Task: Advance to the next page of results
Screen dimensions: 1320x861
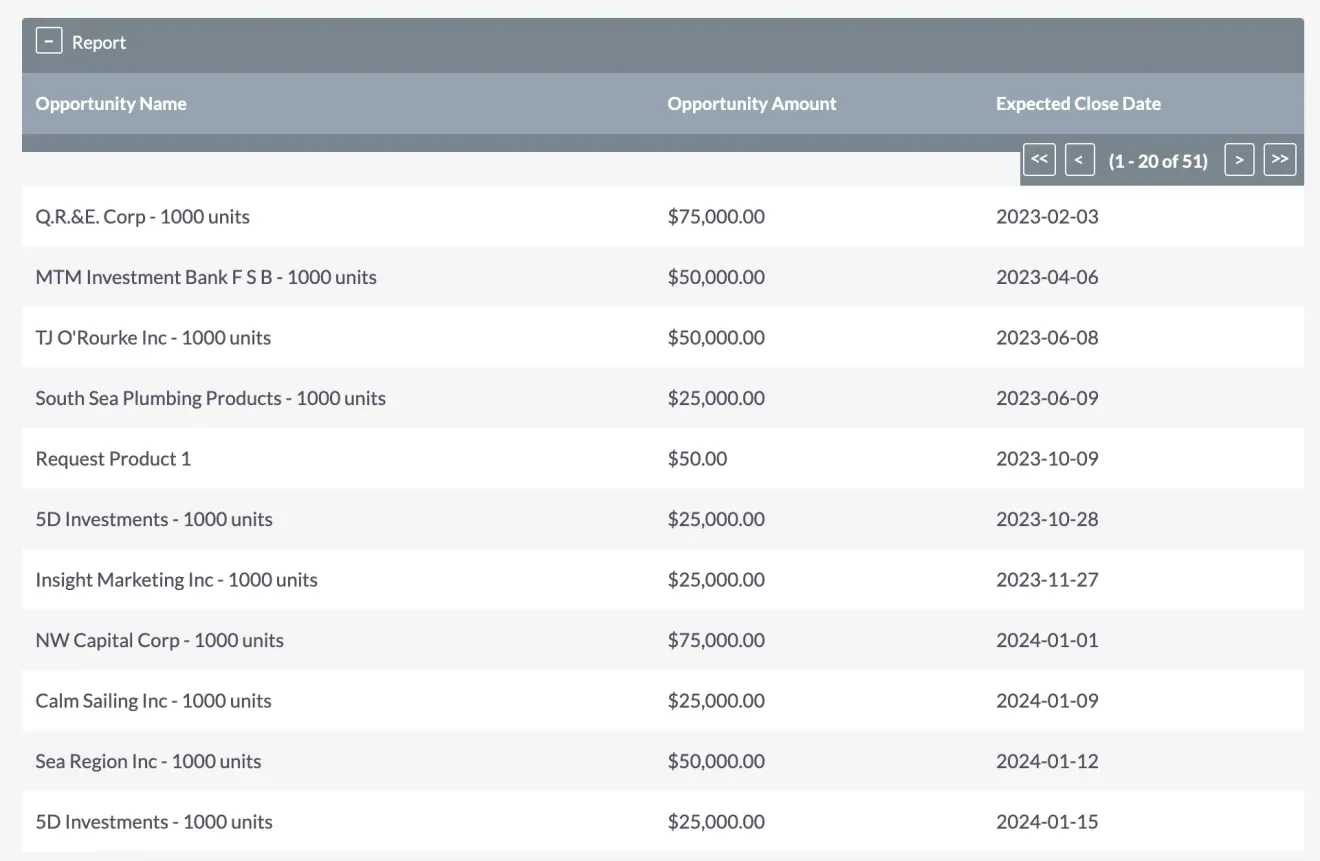Action: coord(1239,159)
